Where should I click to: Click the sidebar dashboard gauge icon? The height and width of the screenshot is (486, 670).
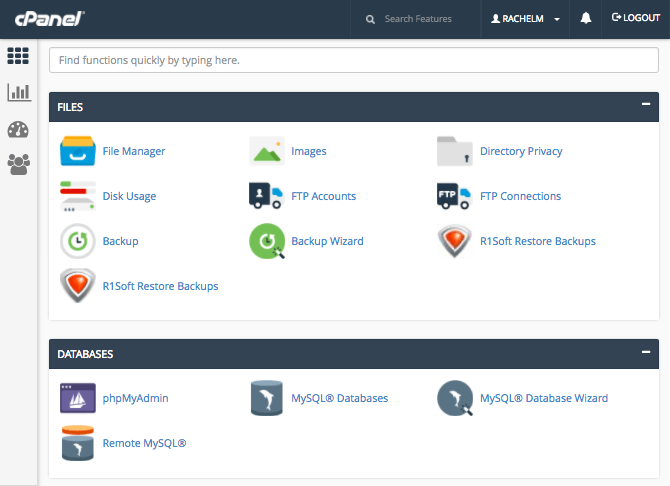pyautogui.click(x=18, y=130)
